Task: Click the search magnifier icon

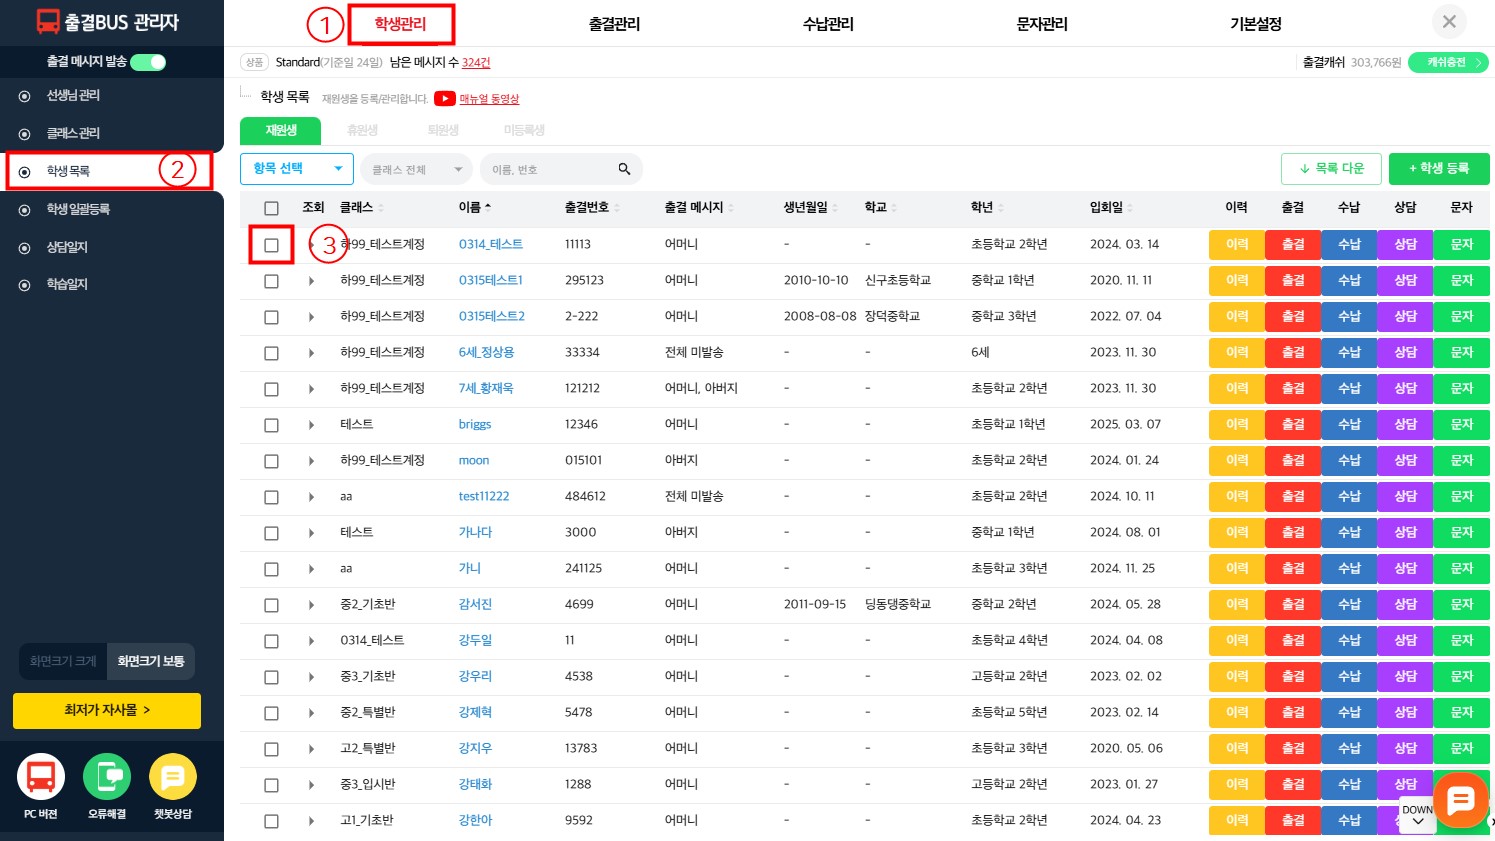Action: [x=624, y=169]
